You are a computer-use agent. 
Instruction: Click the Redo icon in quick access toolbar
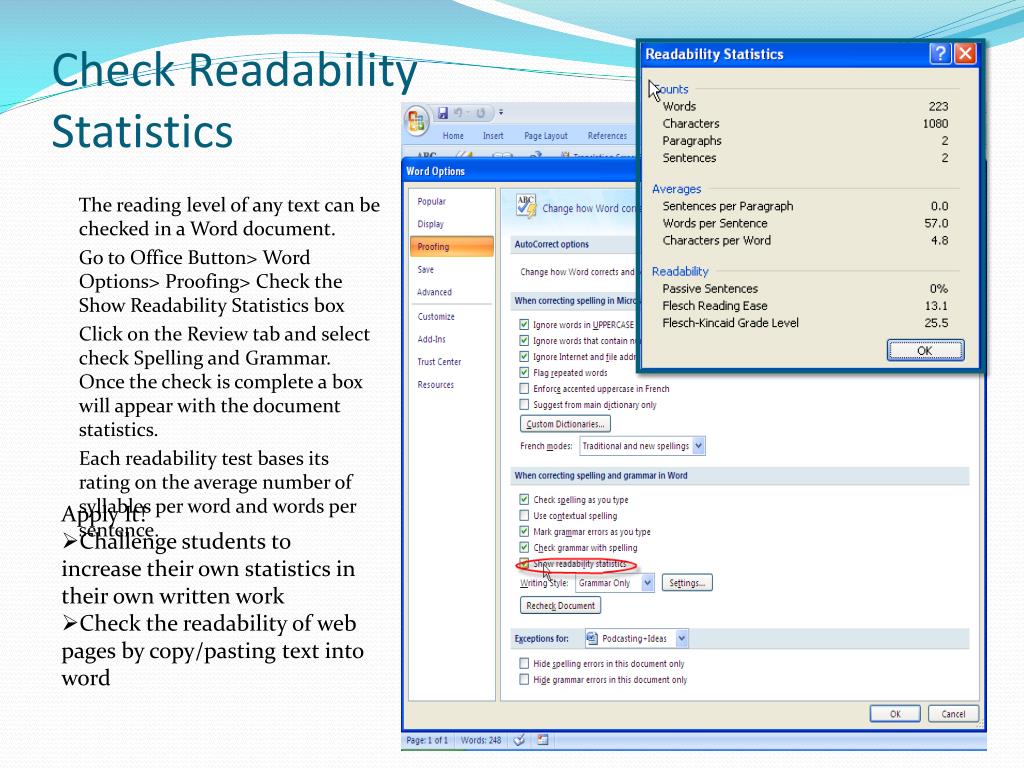point(481,113)
